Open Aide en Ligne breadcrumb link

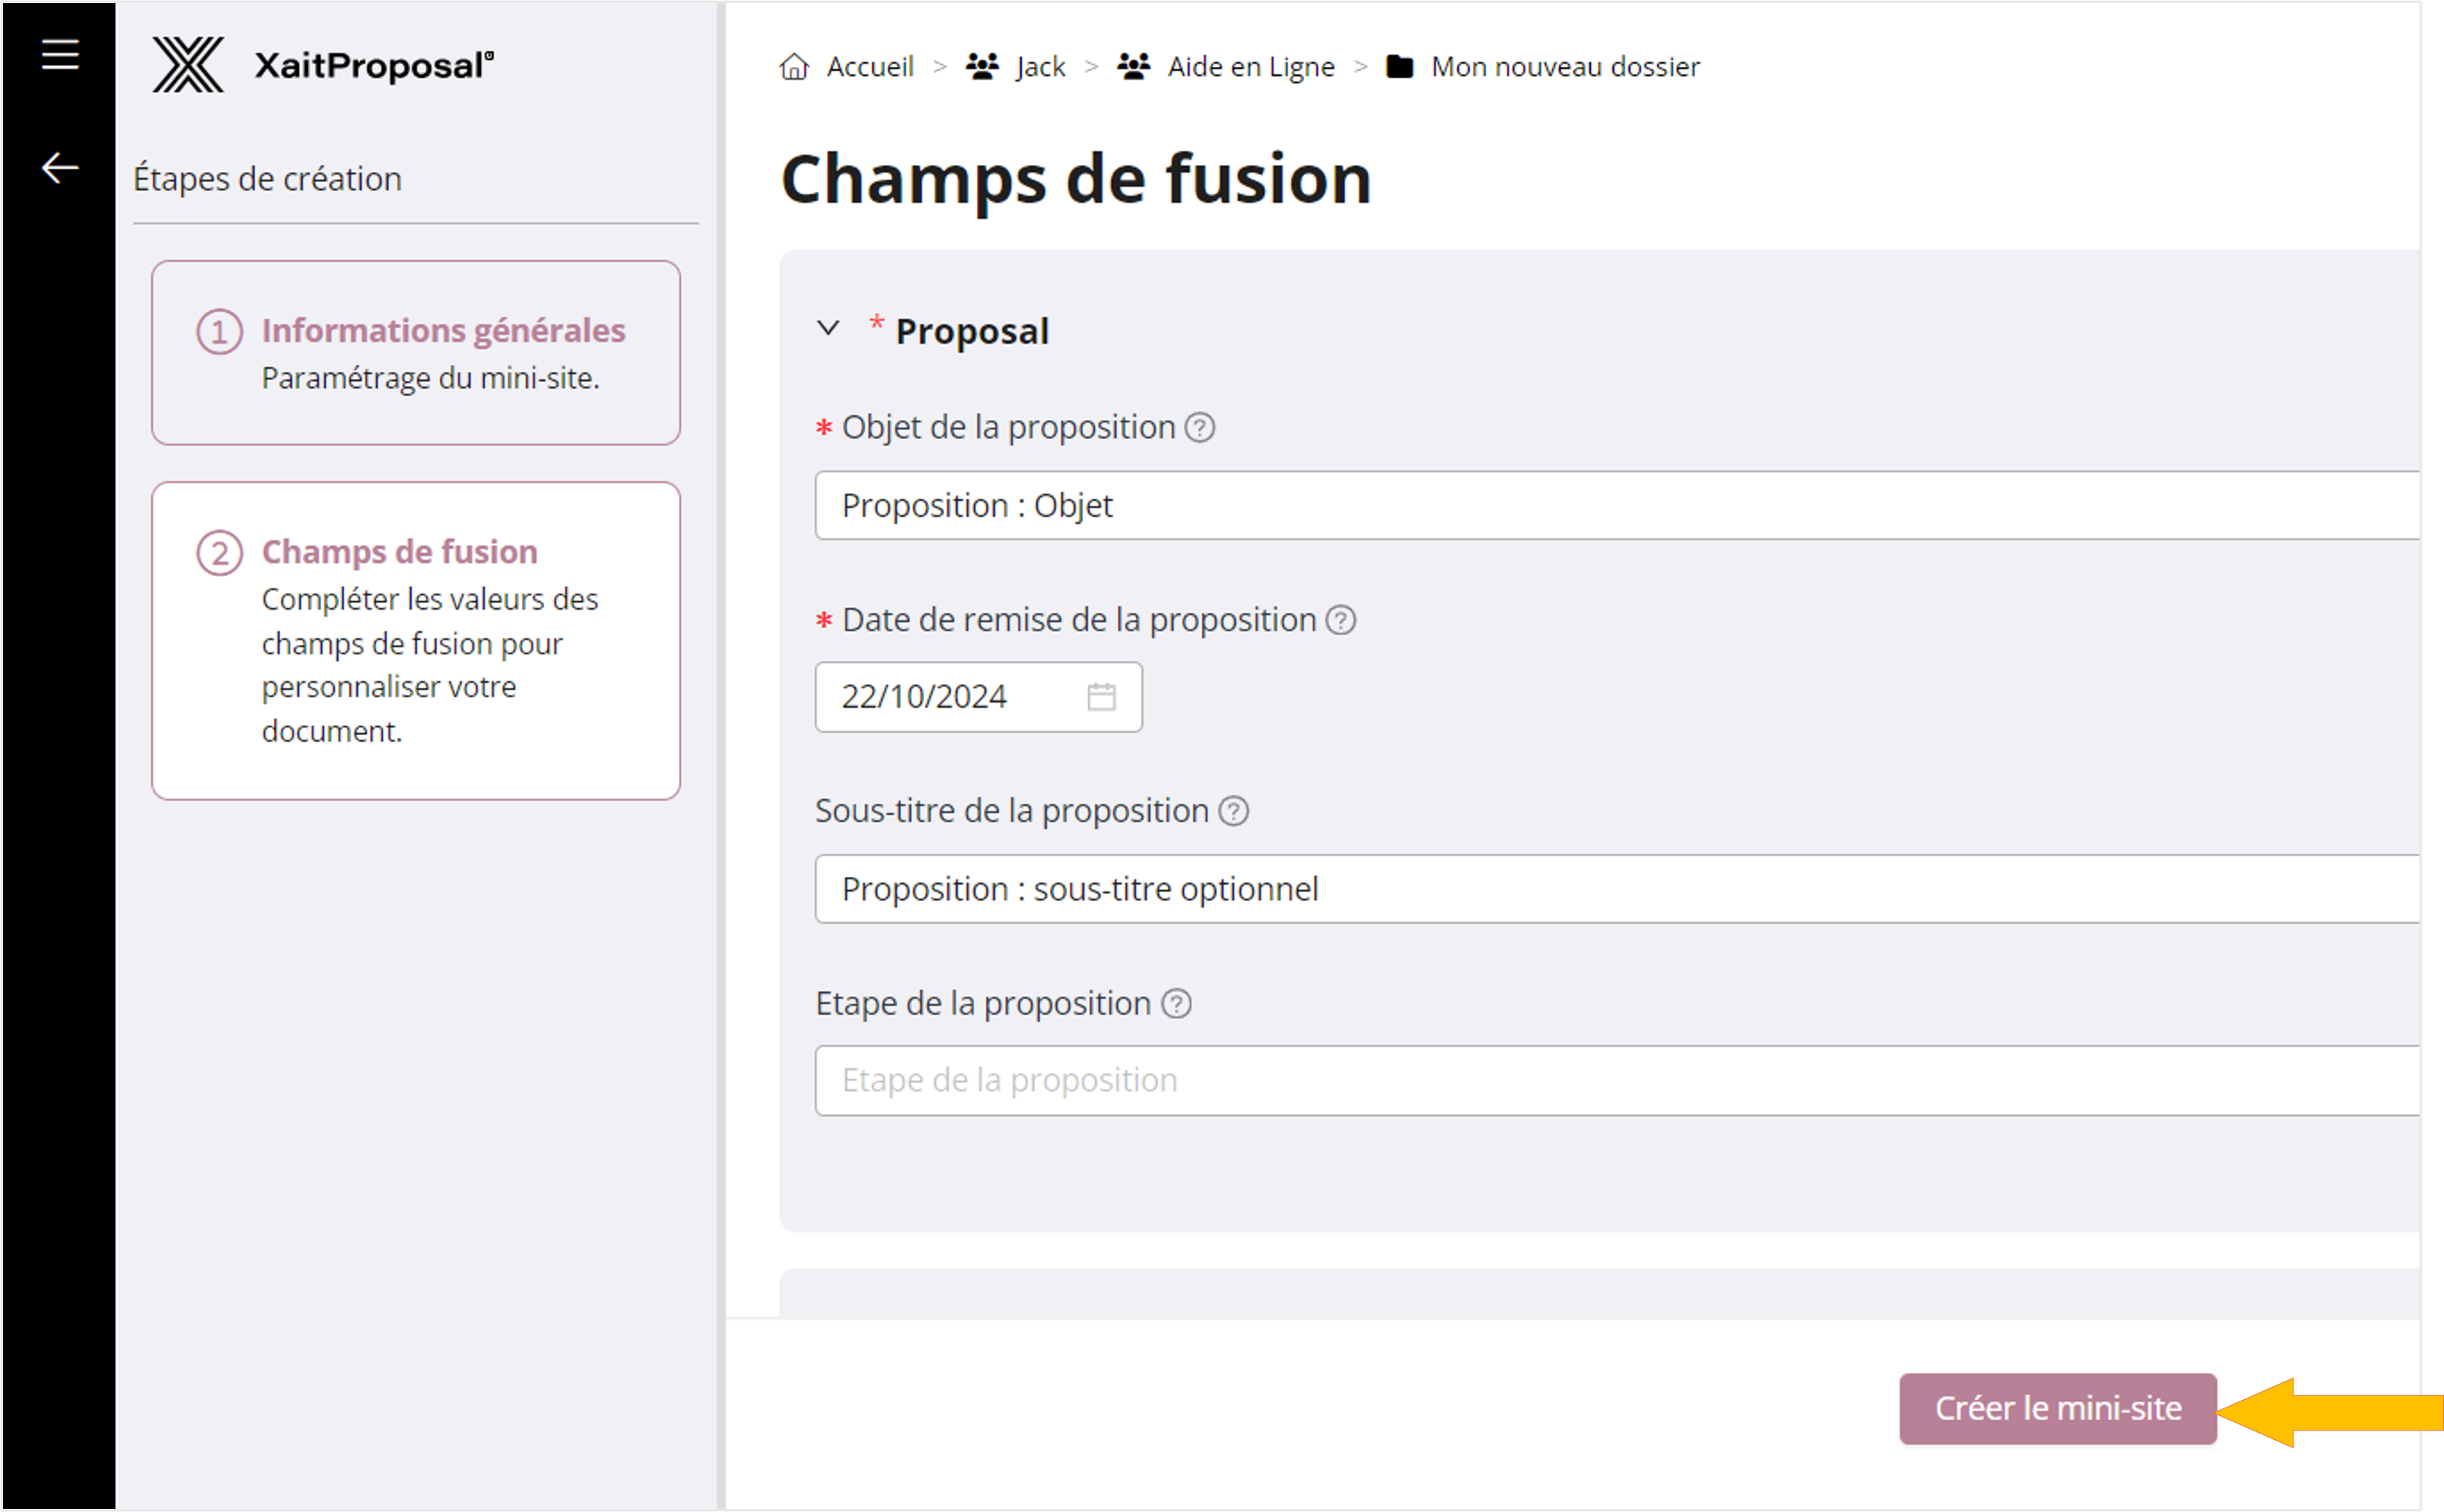coord(1250,67)
